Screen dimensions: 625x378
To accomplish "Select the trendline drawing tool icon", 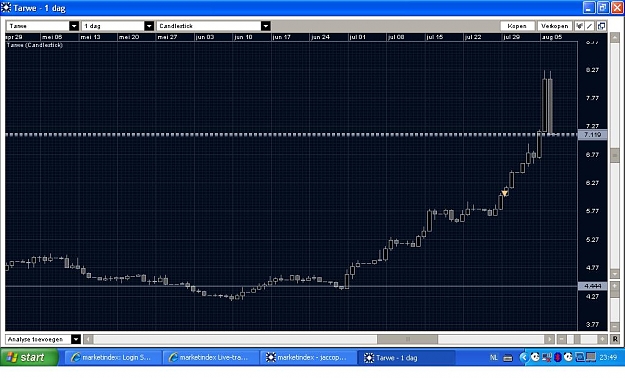I will 590,26.
